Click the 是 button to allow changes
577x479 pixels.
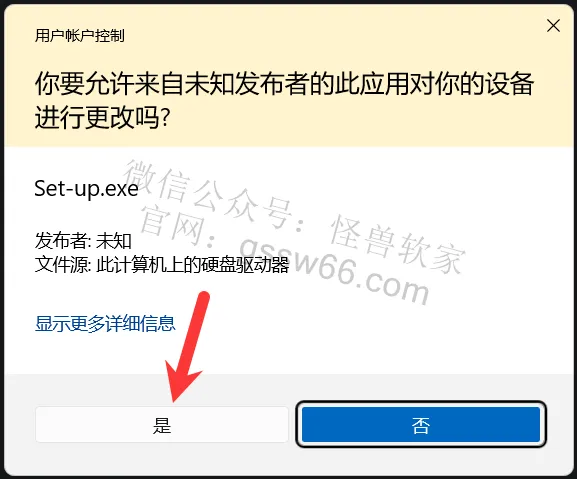[162, 425]
